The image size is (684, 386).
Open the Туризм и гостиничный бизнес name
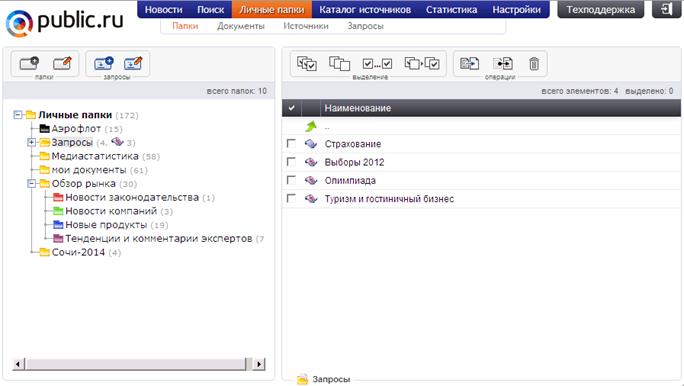coord(389,199)
